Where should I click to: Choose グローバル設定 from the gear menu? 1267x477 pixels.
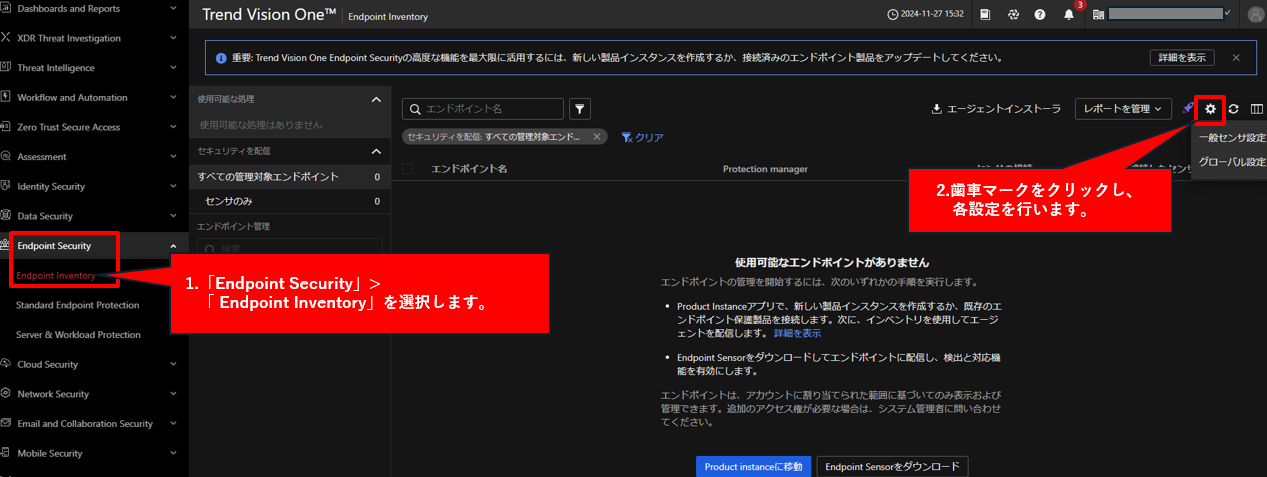[1231, 162]
